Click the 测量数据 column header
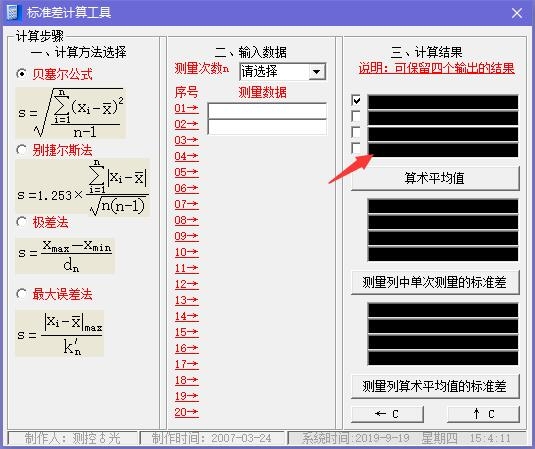The image size is (535, 449). [262, 92]
